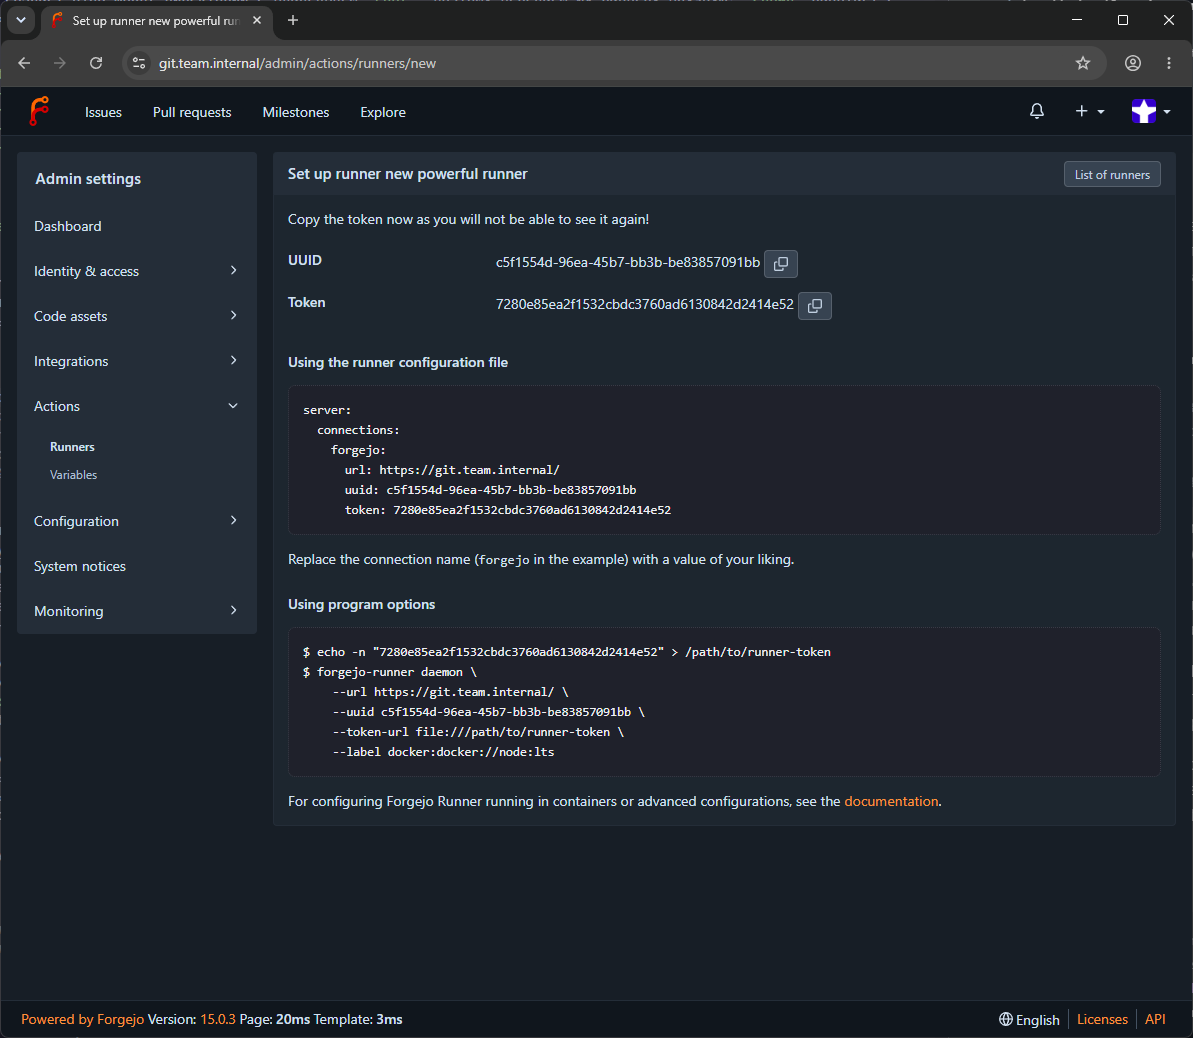1193x1038 pixels.
Task: Expand the Monitoring section
Action: (136, 610)
